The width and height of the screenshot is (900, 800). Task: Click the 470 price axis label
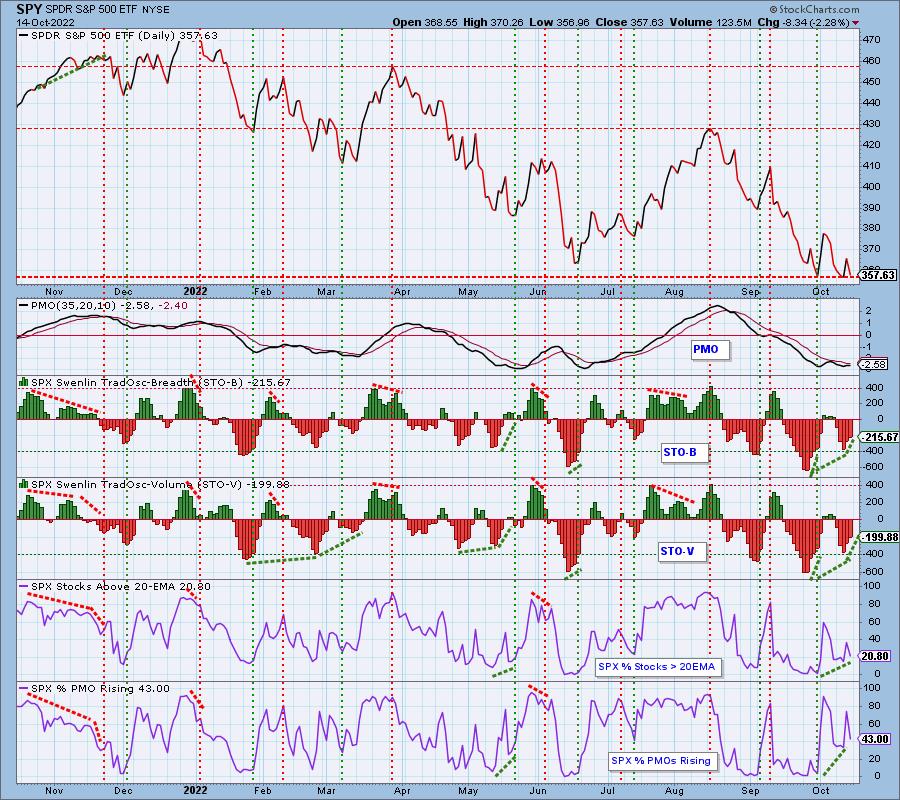(x=871, y=40)
